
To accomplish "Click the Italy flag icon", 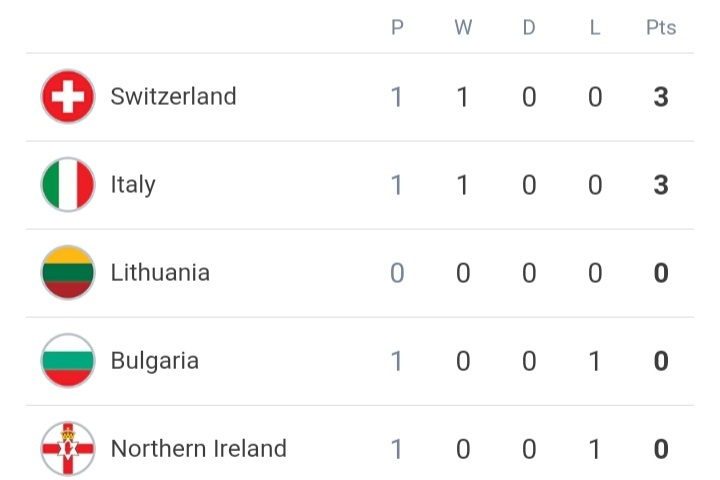I will click(68, 185).
